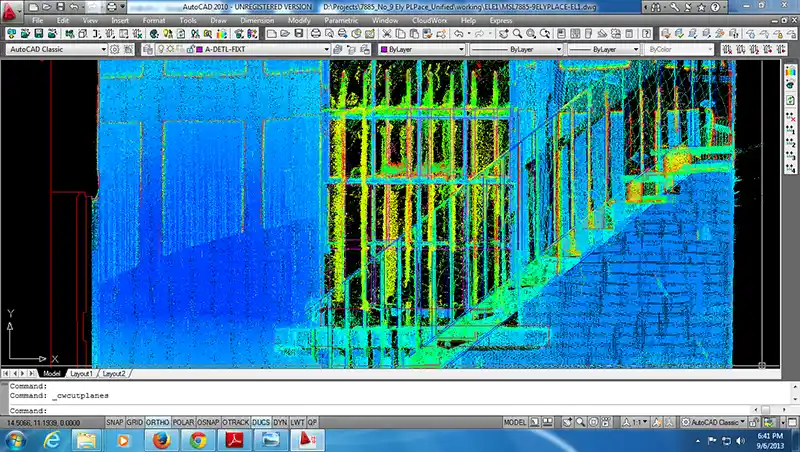Click the Save icon in Quick Access toolbar
Screen dimensions: 800x452
60,7
